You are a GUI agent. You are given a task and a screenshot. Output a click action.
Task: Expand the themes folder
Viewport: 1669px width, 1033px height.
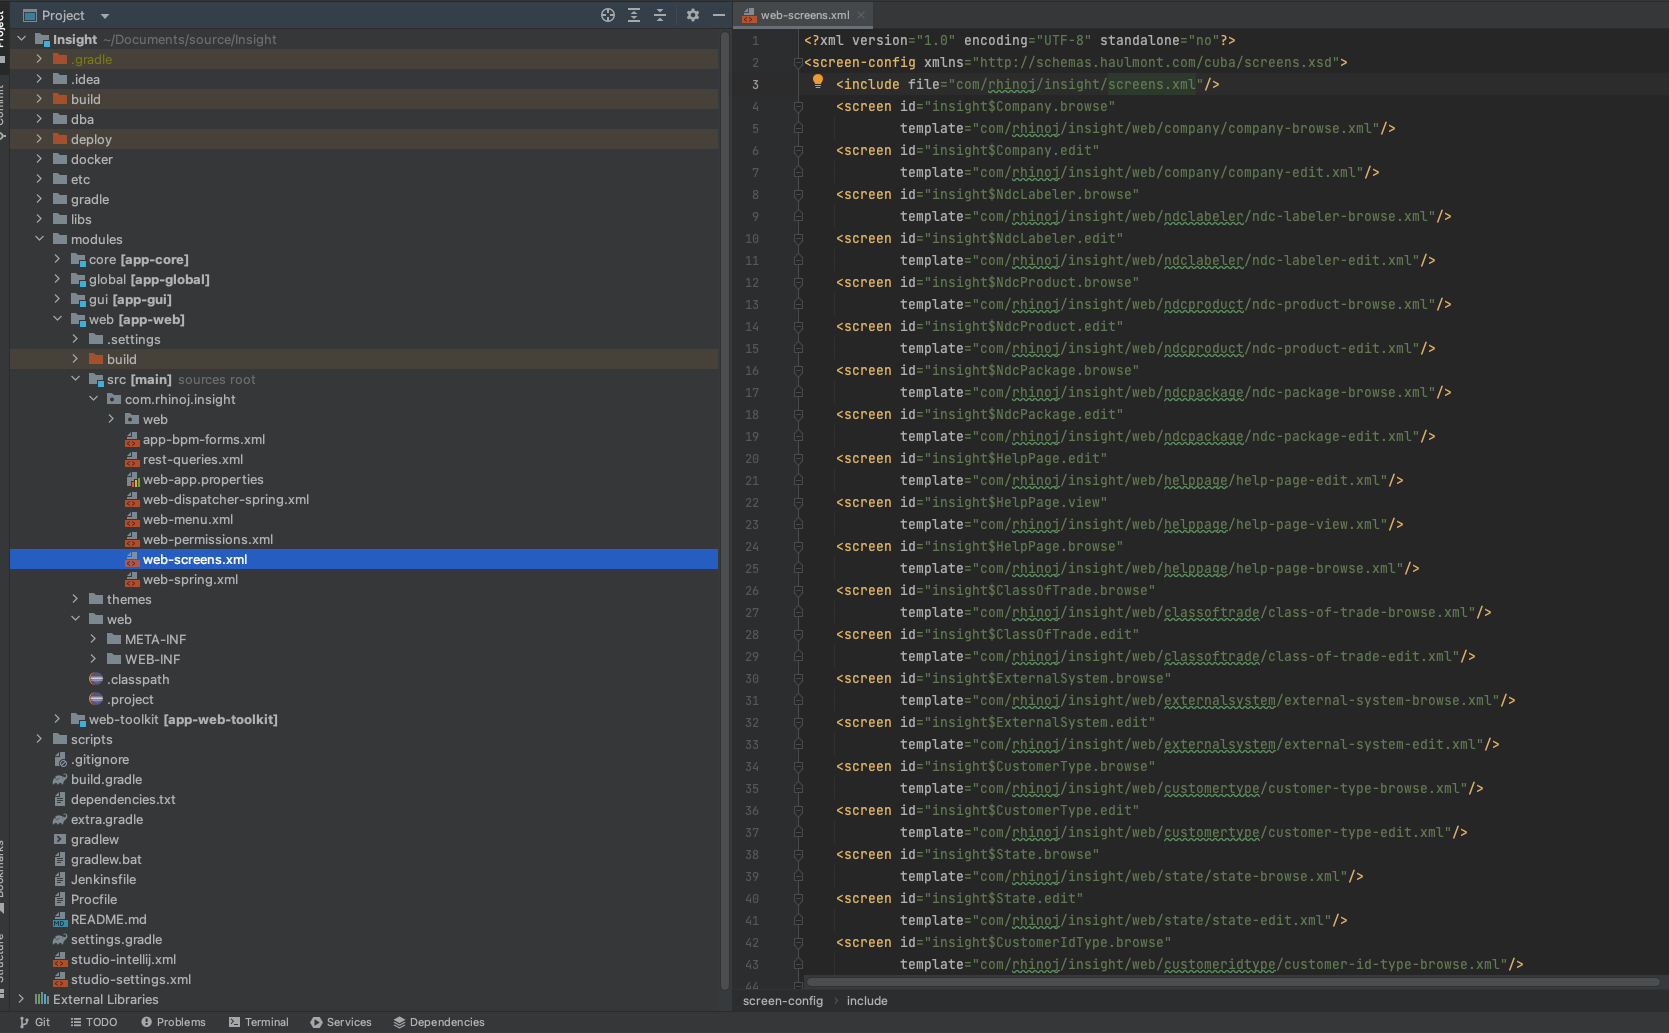[75, 599]
